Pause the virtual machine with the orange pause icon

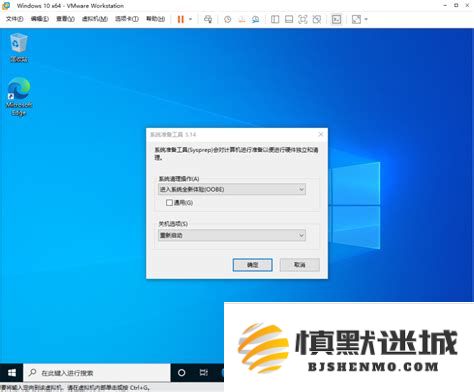point(181,19)
